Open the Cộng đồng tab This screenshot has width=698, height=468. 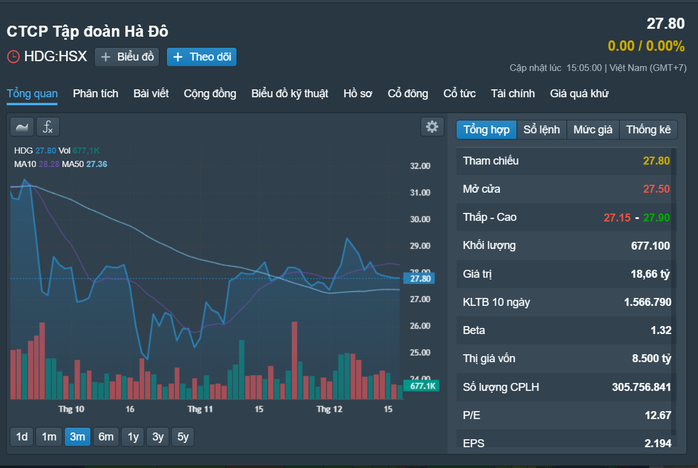(210, 94)
